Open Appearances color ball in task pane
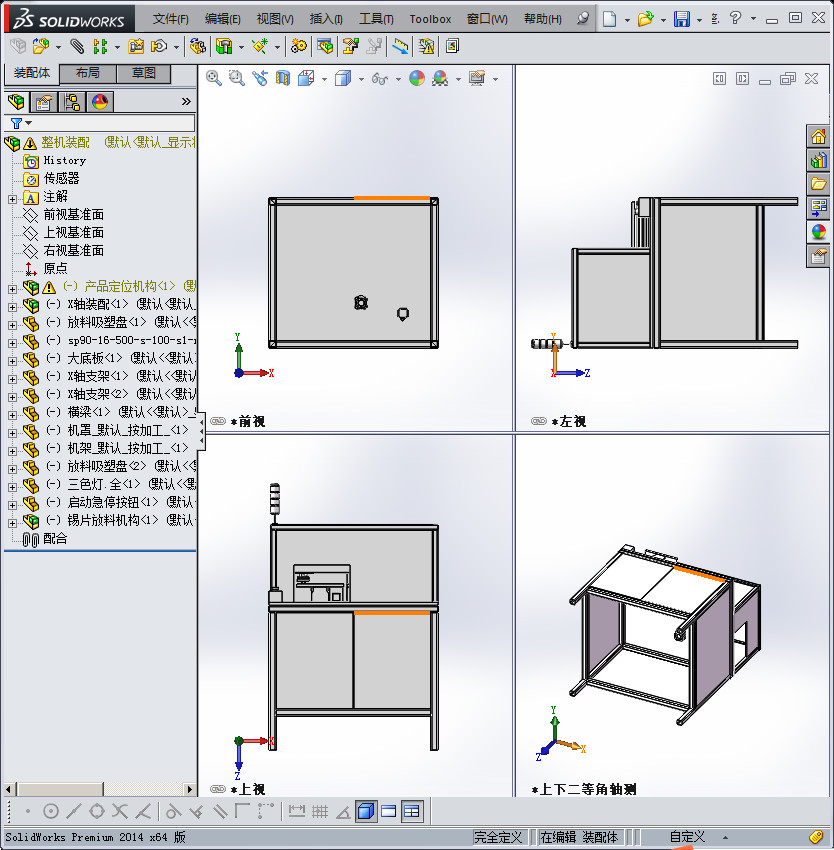 [818, 231]
